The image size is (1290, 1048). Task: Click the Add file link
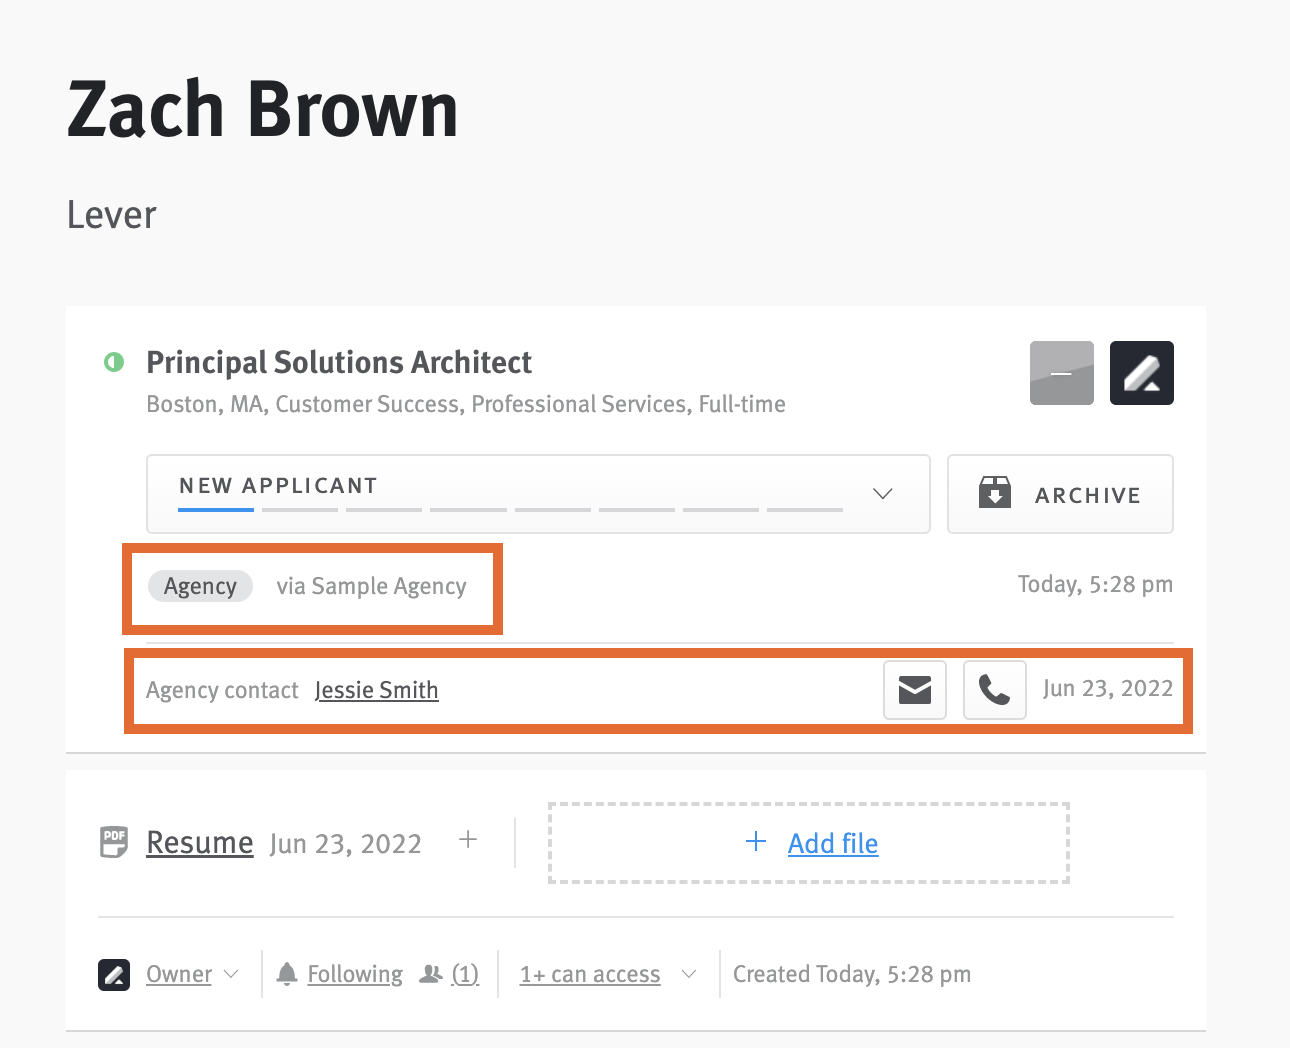833,844
